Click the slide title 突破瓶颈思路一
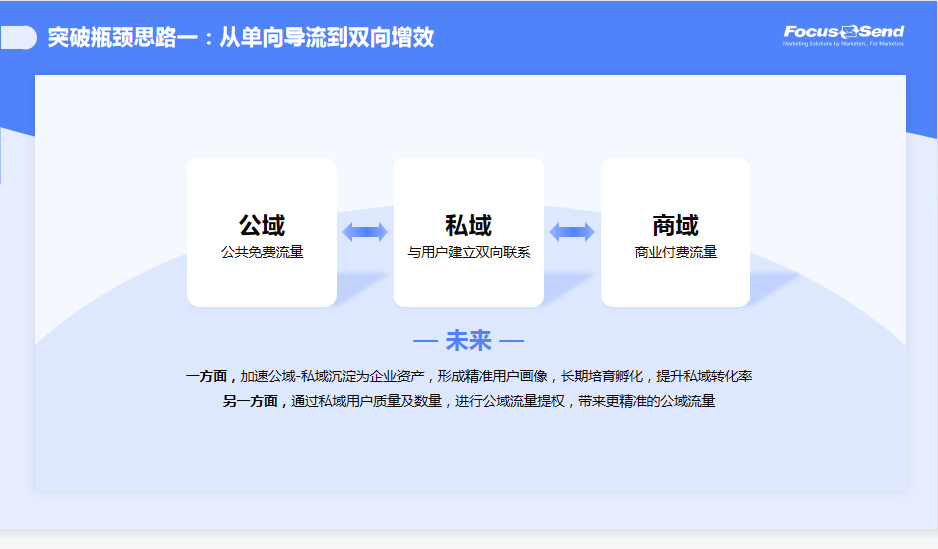 click(123, 38)
